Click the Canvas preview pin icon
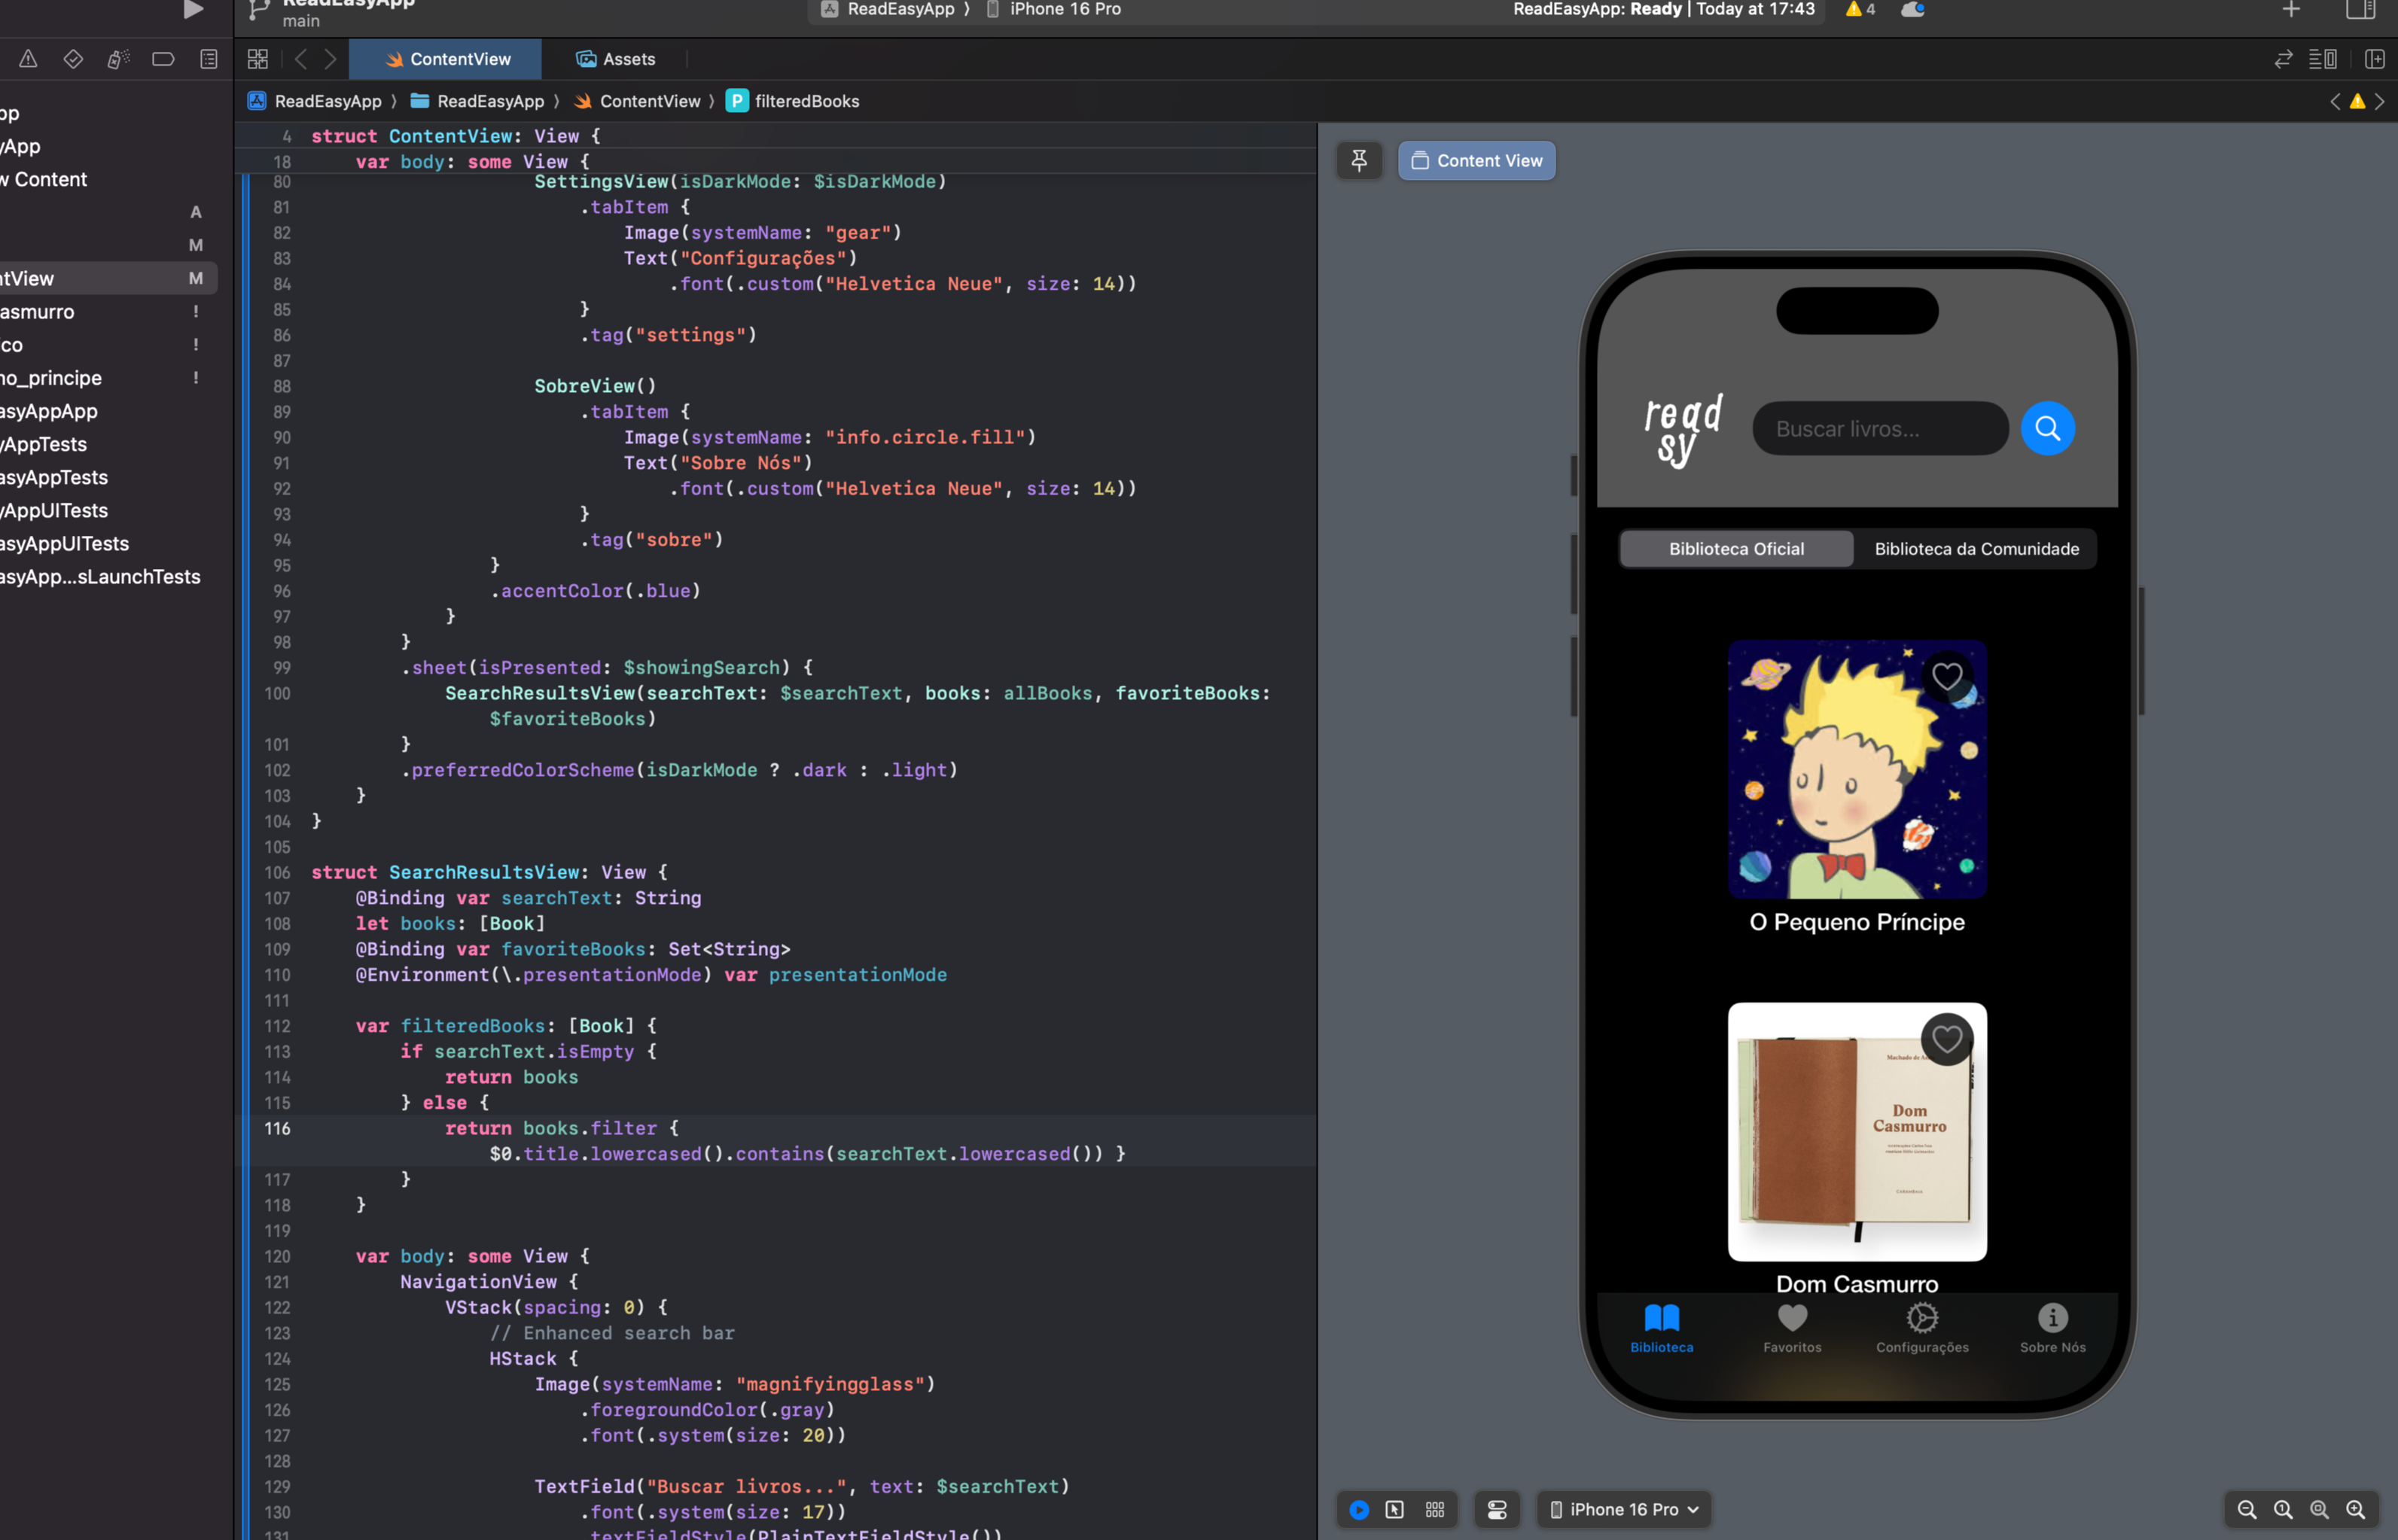Image resolution: width=2398 pixels, height=1540 pixels. [1361, 159]
